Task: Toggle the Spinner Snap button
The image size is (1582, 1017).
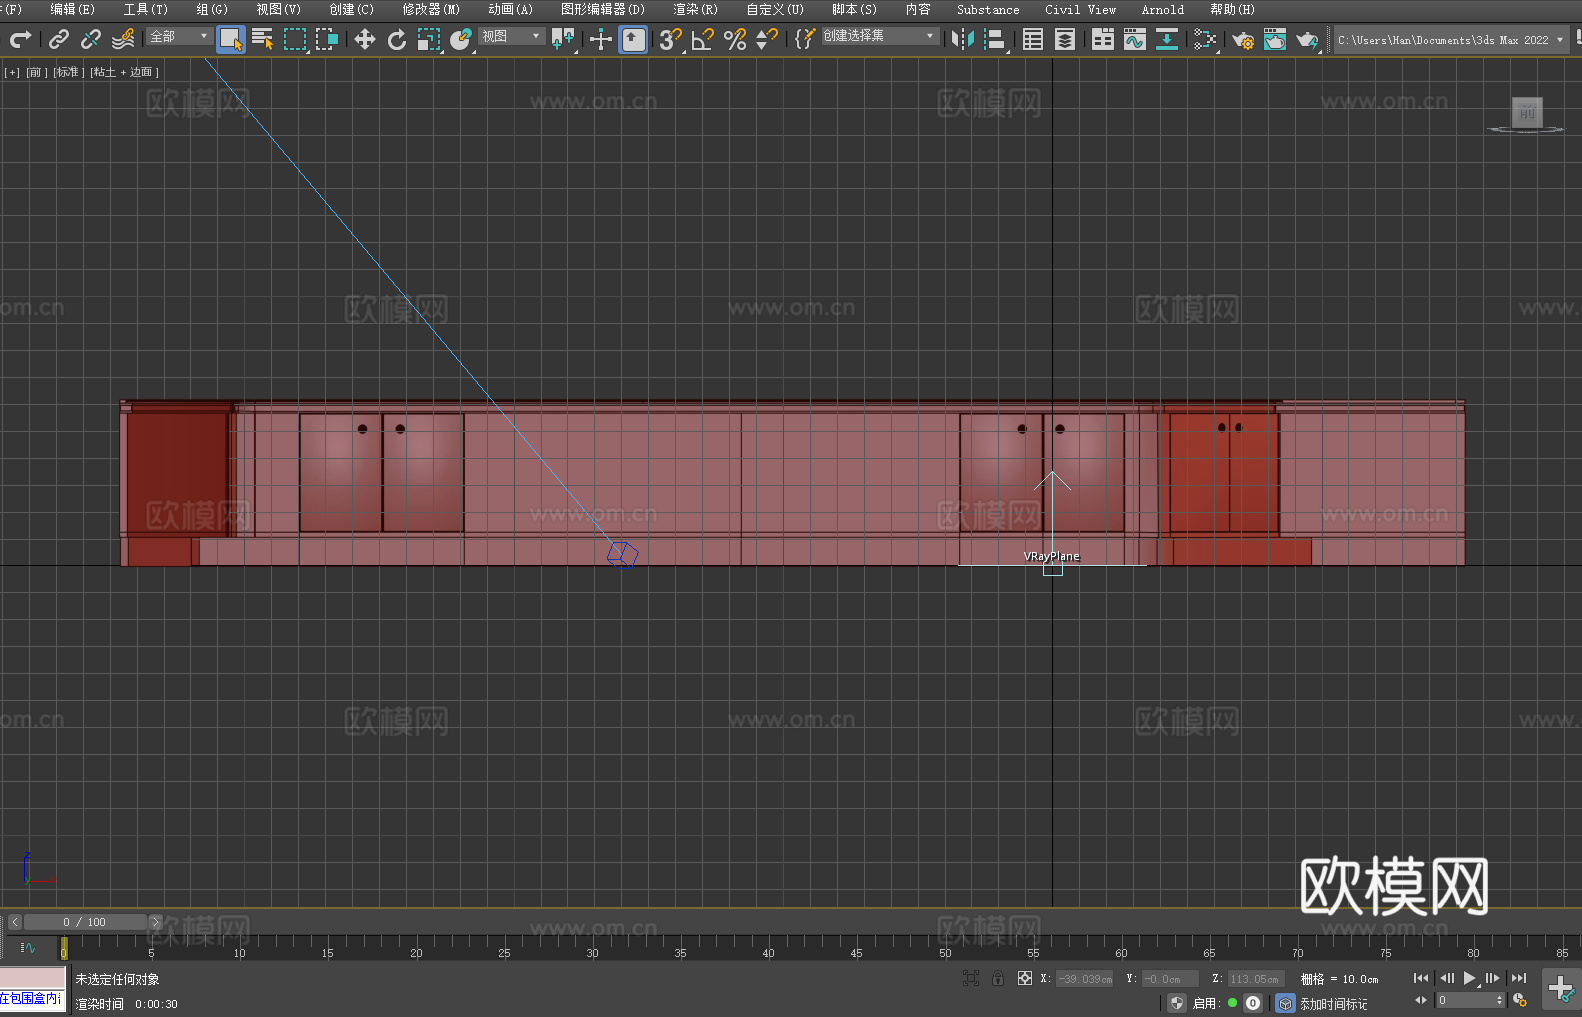Action: click(x=767, y=39)
